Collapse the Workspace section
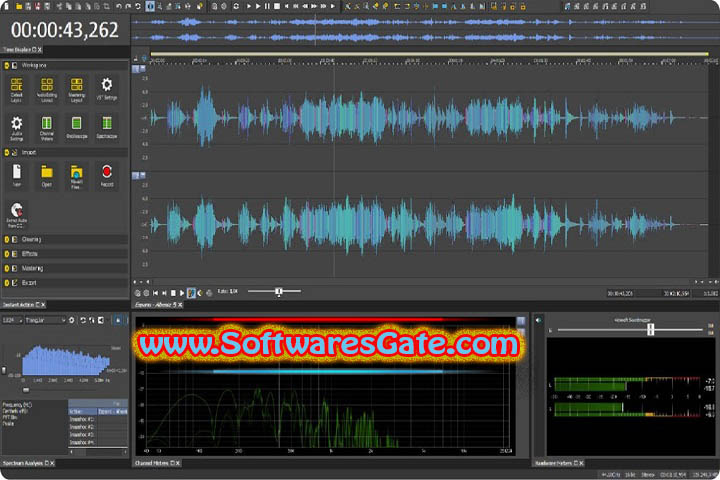The image size is (720, 480). pos(7,66)
